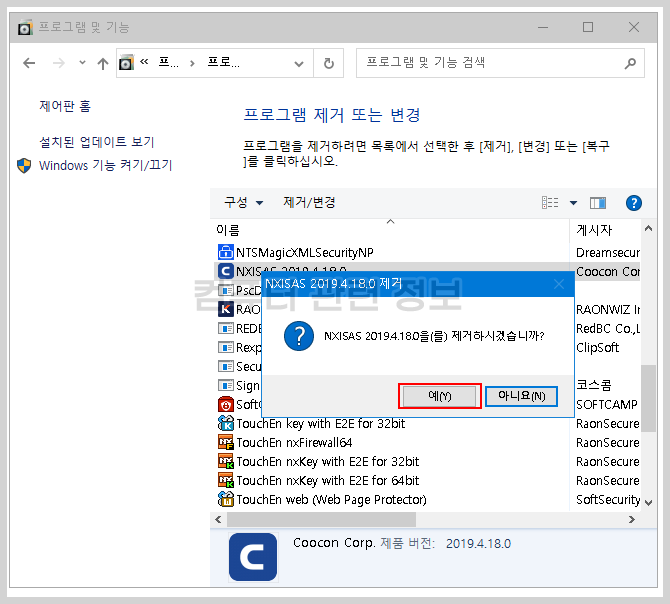Expand the address bar history dropdown
This screenshot has width=670, height=604.
pyautogui.click(x=299, y=64)
